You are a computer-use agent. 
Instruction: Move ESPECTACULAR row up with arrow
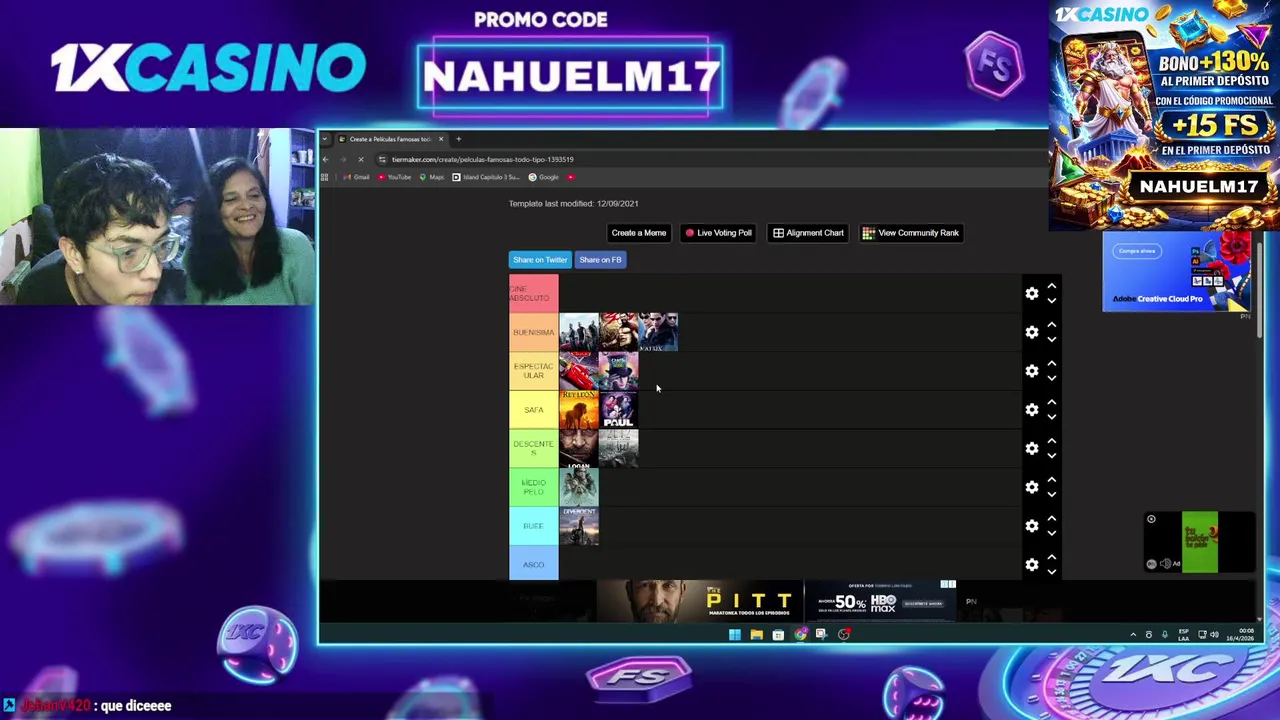[1051, 364]
